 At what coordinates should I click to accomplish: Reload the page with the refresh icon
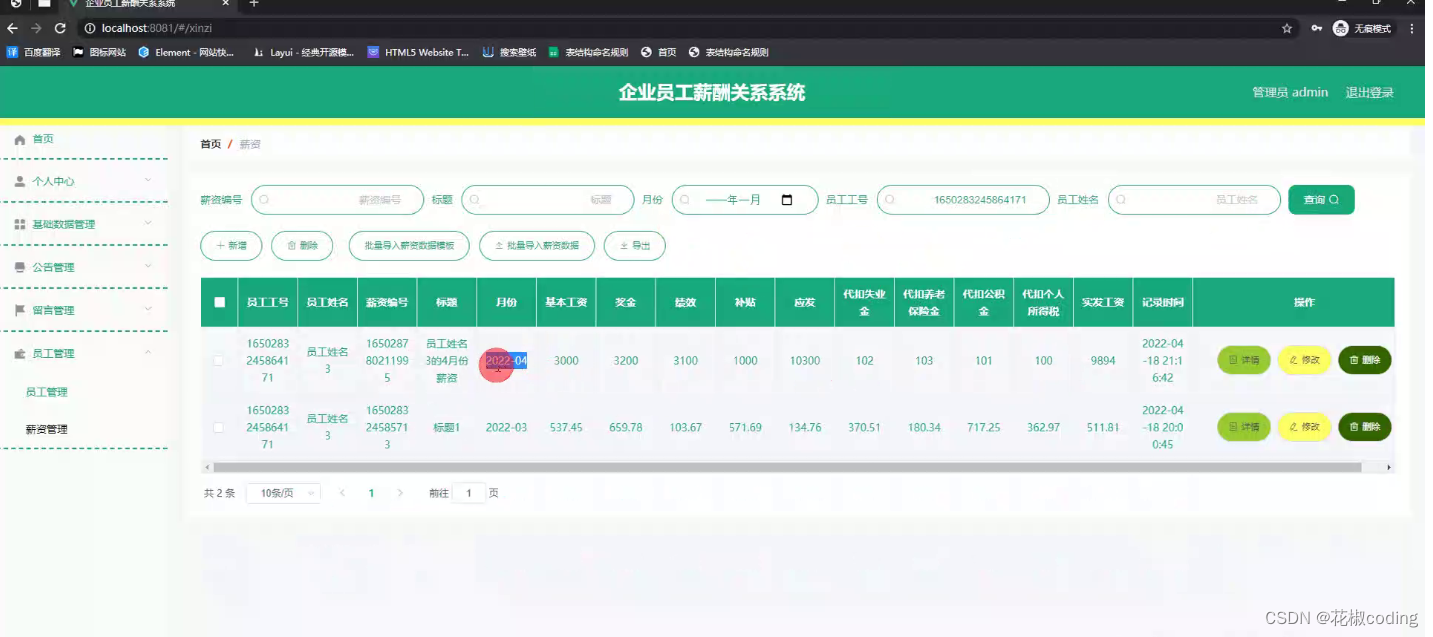[60, 28]
